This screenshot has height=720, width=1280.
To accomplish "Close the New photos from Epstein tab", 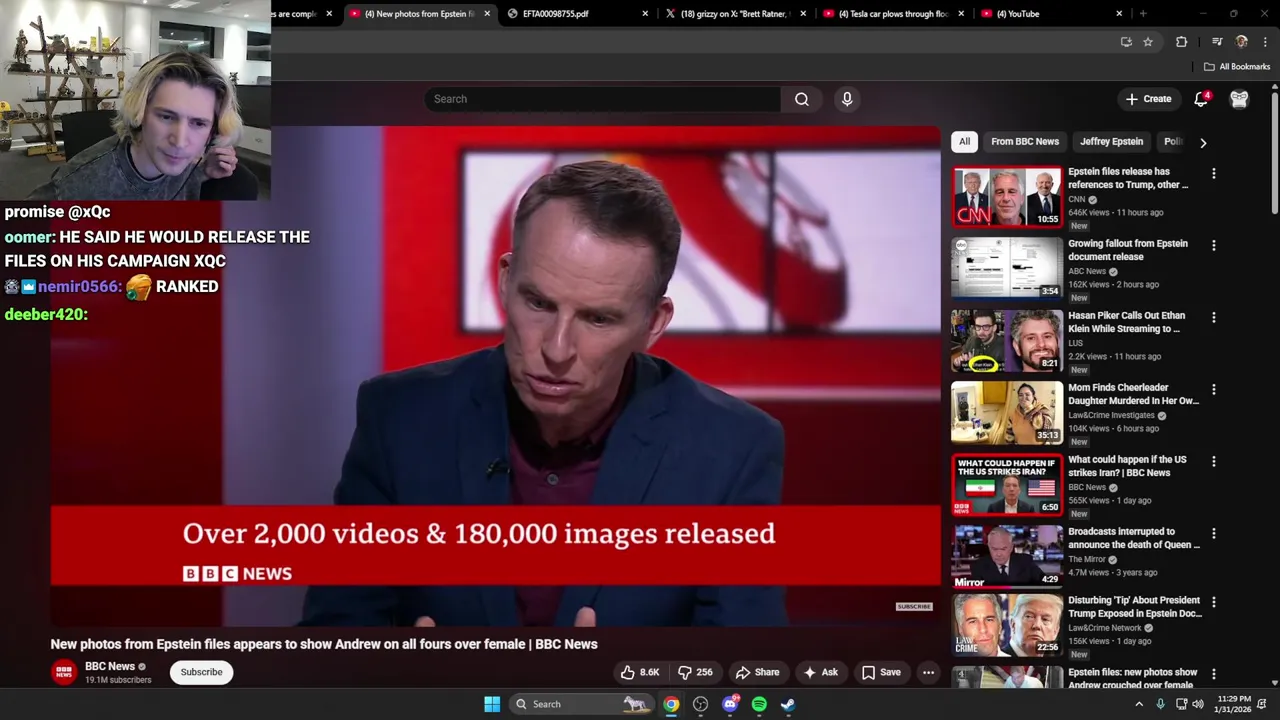I will 487,14.
